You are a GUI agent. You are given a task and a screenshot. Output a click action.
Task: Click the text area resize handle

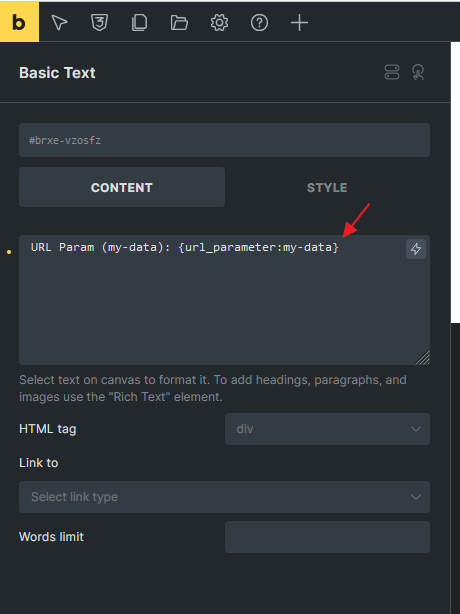click(423, 358)
